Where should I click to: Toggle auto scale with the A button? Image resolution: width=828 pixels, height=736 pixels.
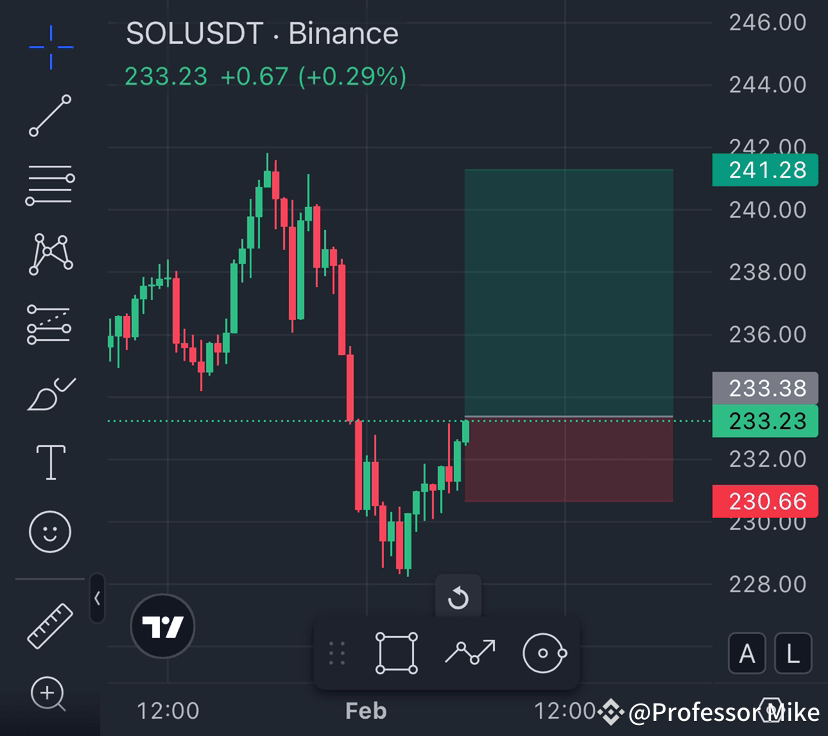coord(746,654)
